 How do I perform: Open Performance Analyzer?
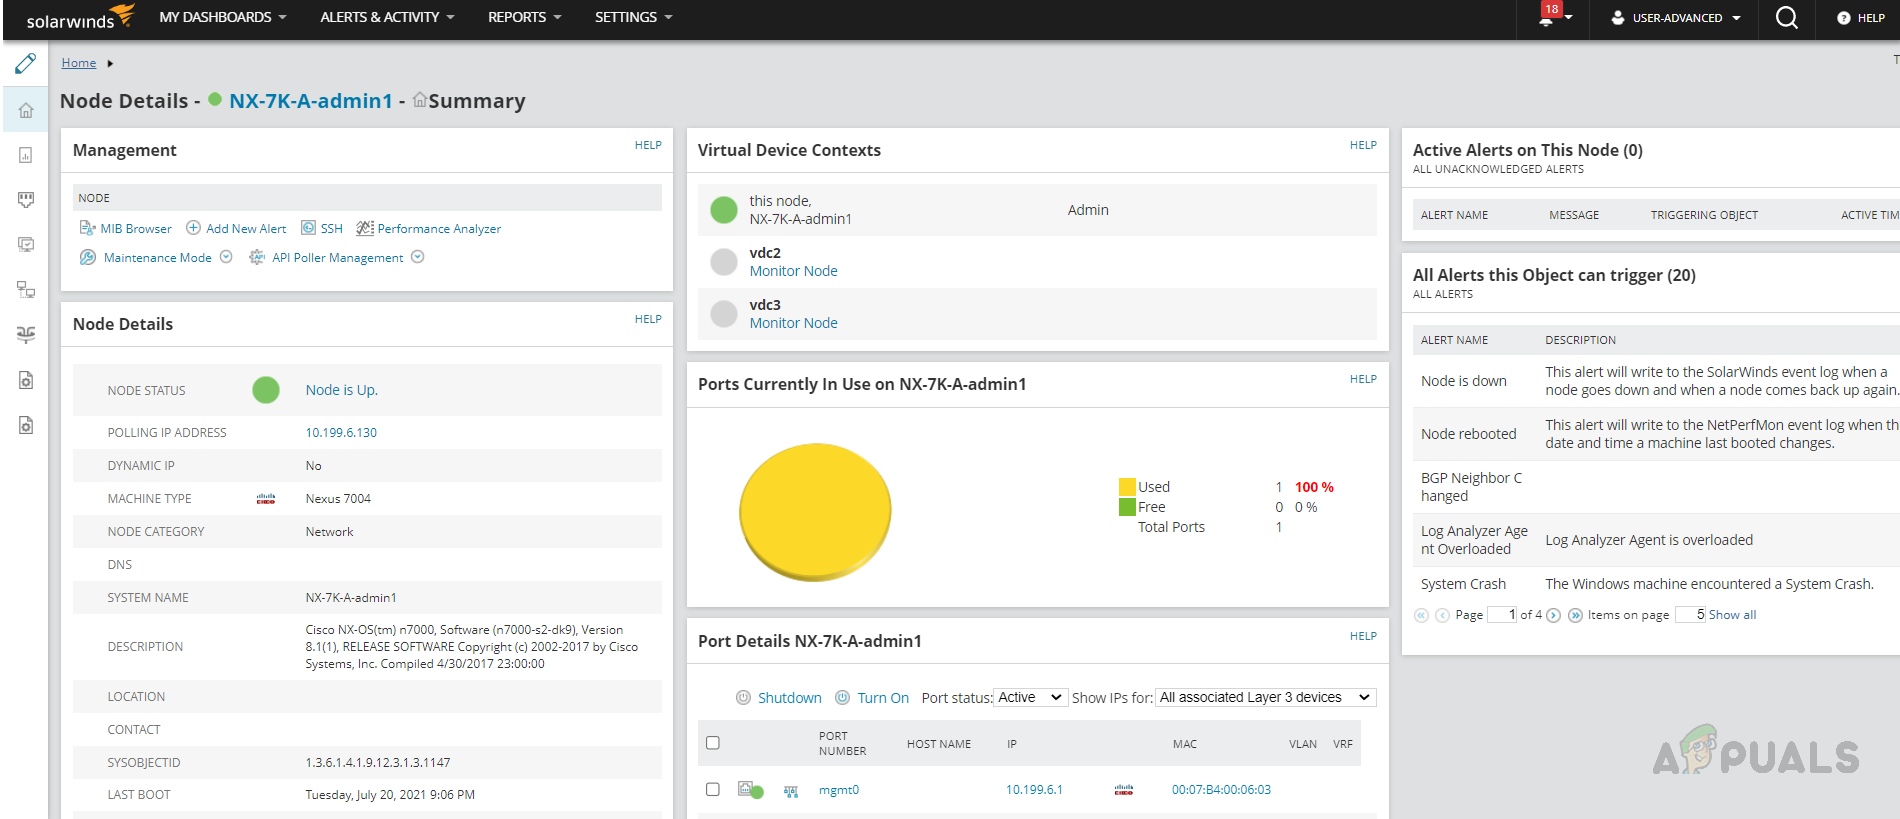click(429, 229)
